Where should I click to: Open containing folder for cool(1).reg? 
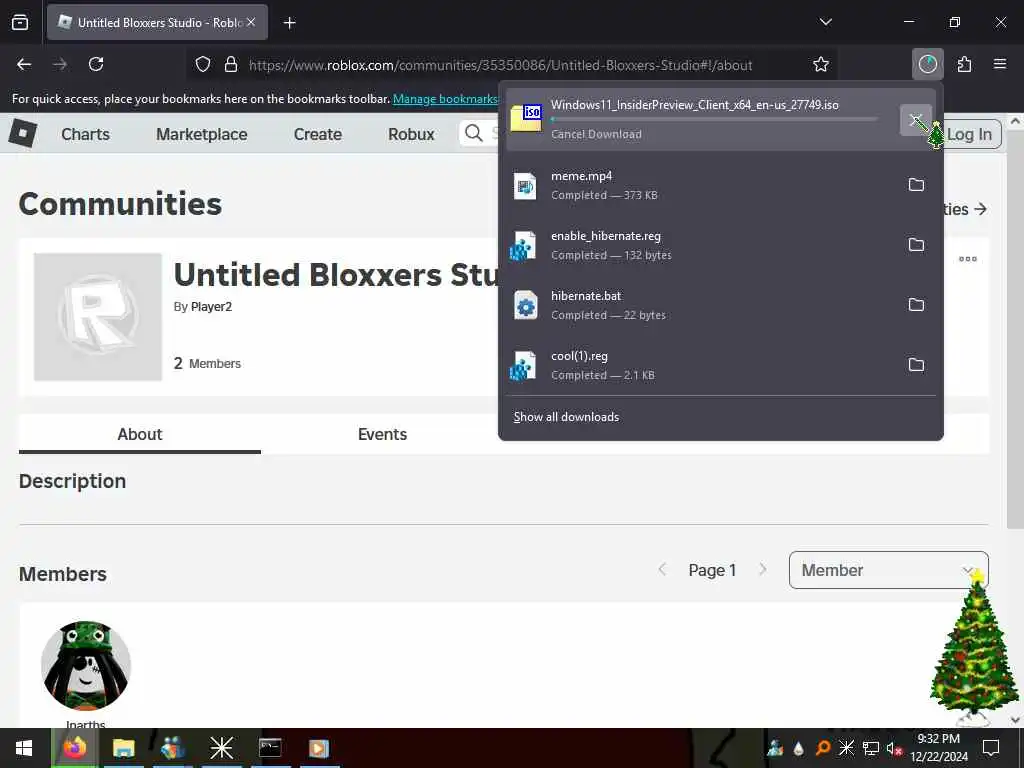(x=916, y=365)
